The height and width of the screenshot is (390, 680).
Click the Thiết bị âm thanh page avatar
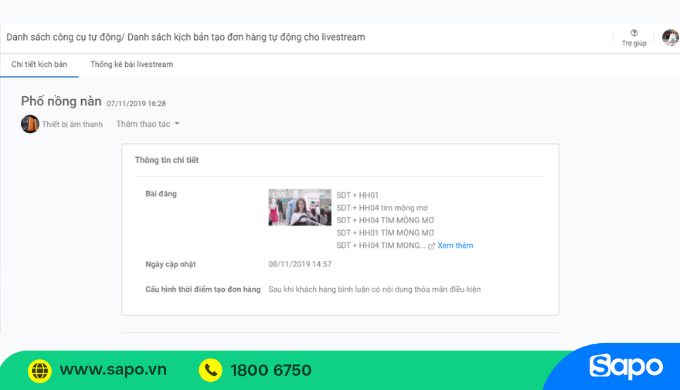click(30, 124)
